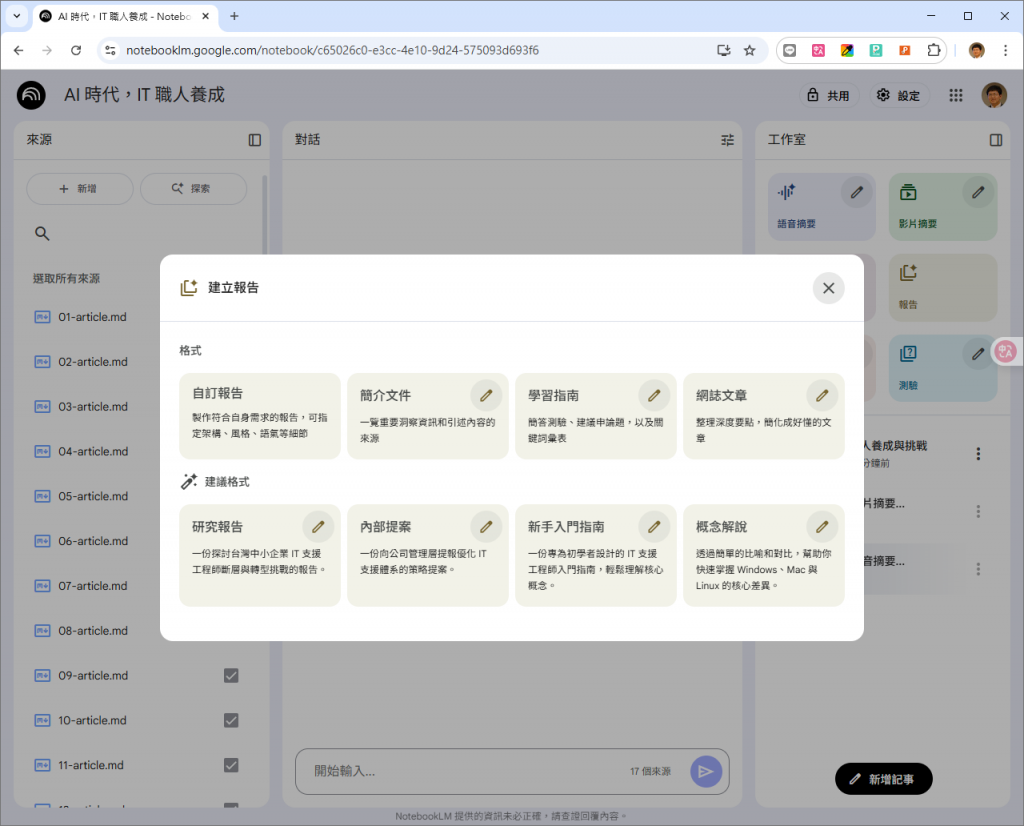1024x826 pixels.
Task: Choose the 網誌文章 format card
Action: pos(763,416)
